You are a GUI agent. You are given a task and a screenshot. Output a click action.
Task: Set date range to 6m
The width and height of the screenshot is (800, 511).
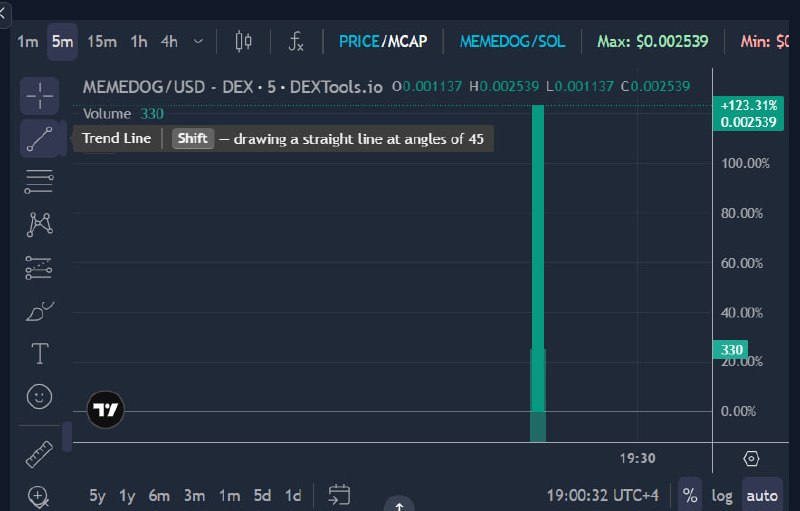(159, 495)
